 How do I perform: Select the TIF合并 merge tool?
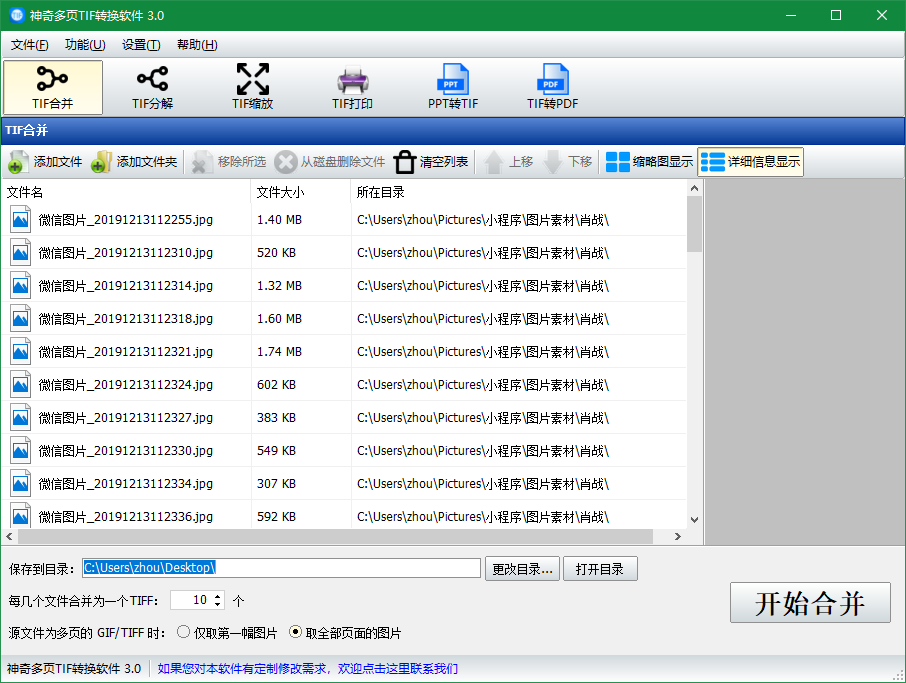coord(53,87)
